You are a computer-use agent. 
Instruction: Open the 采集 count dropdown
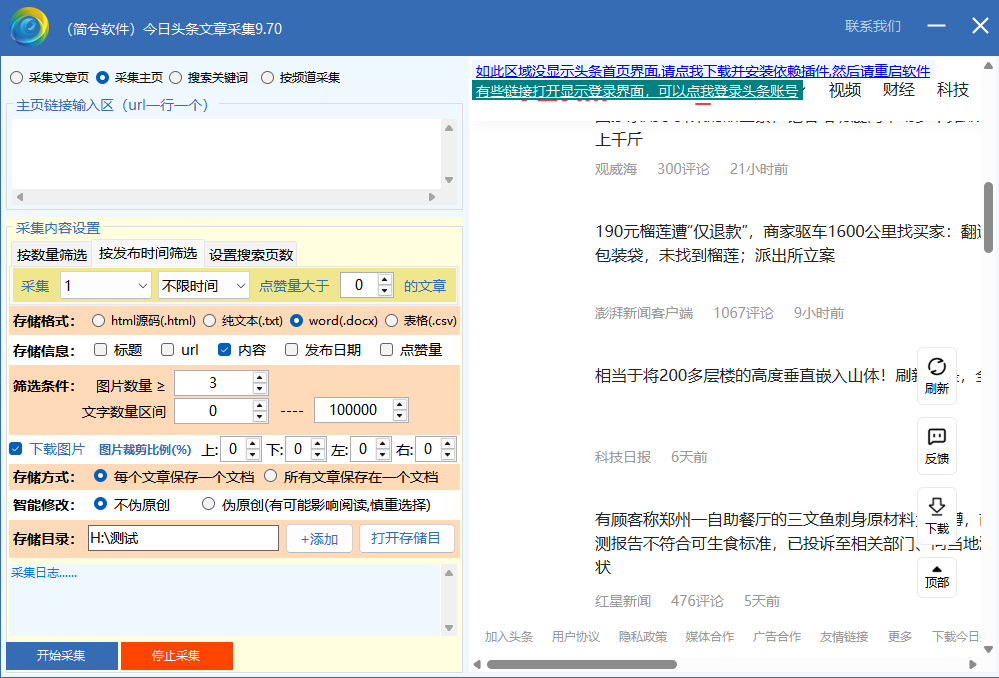tap(106, 286)
